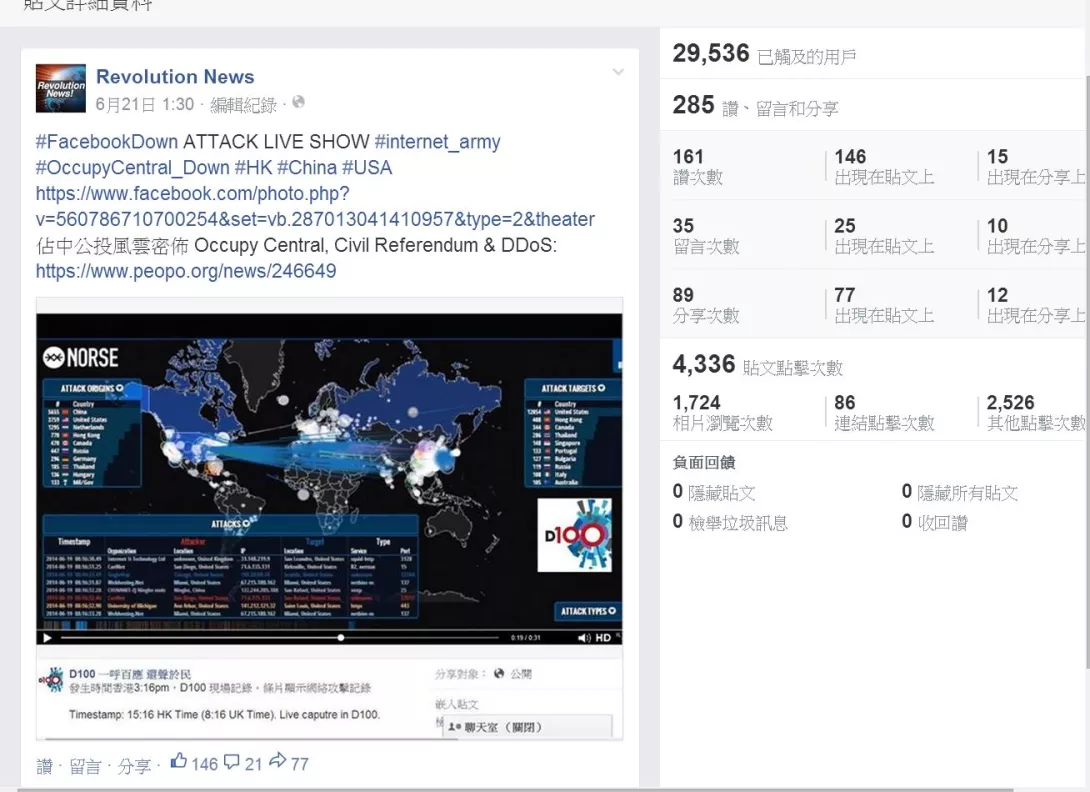Click 86 連結點擊次數 stat
This screenshot has width=1090, height=792.
(884, 412)
